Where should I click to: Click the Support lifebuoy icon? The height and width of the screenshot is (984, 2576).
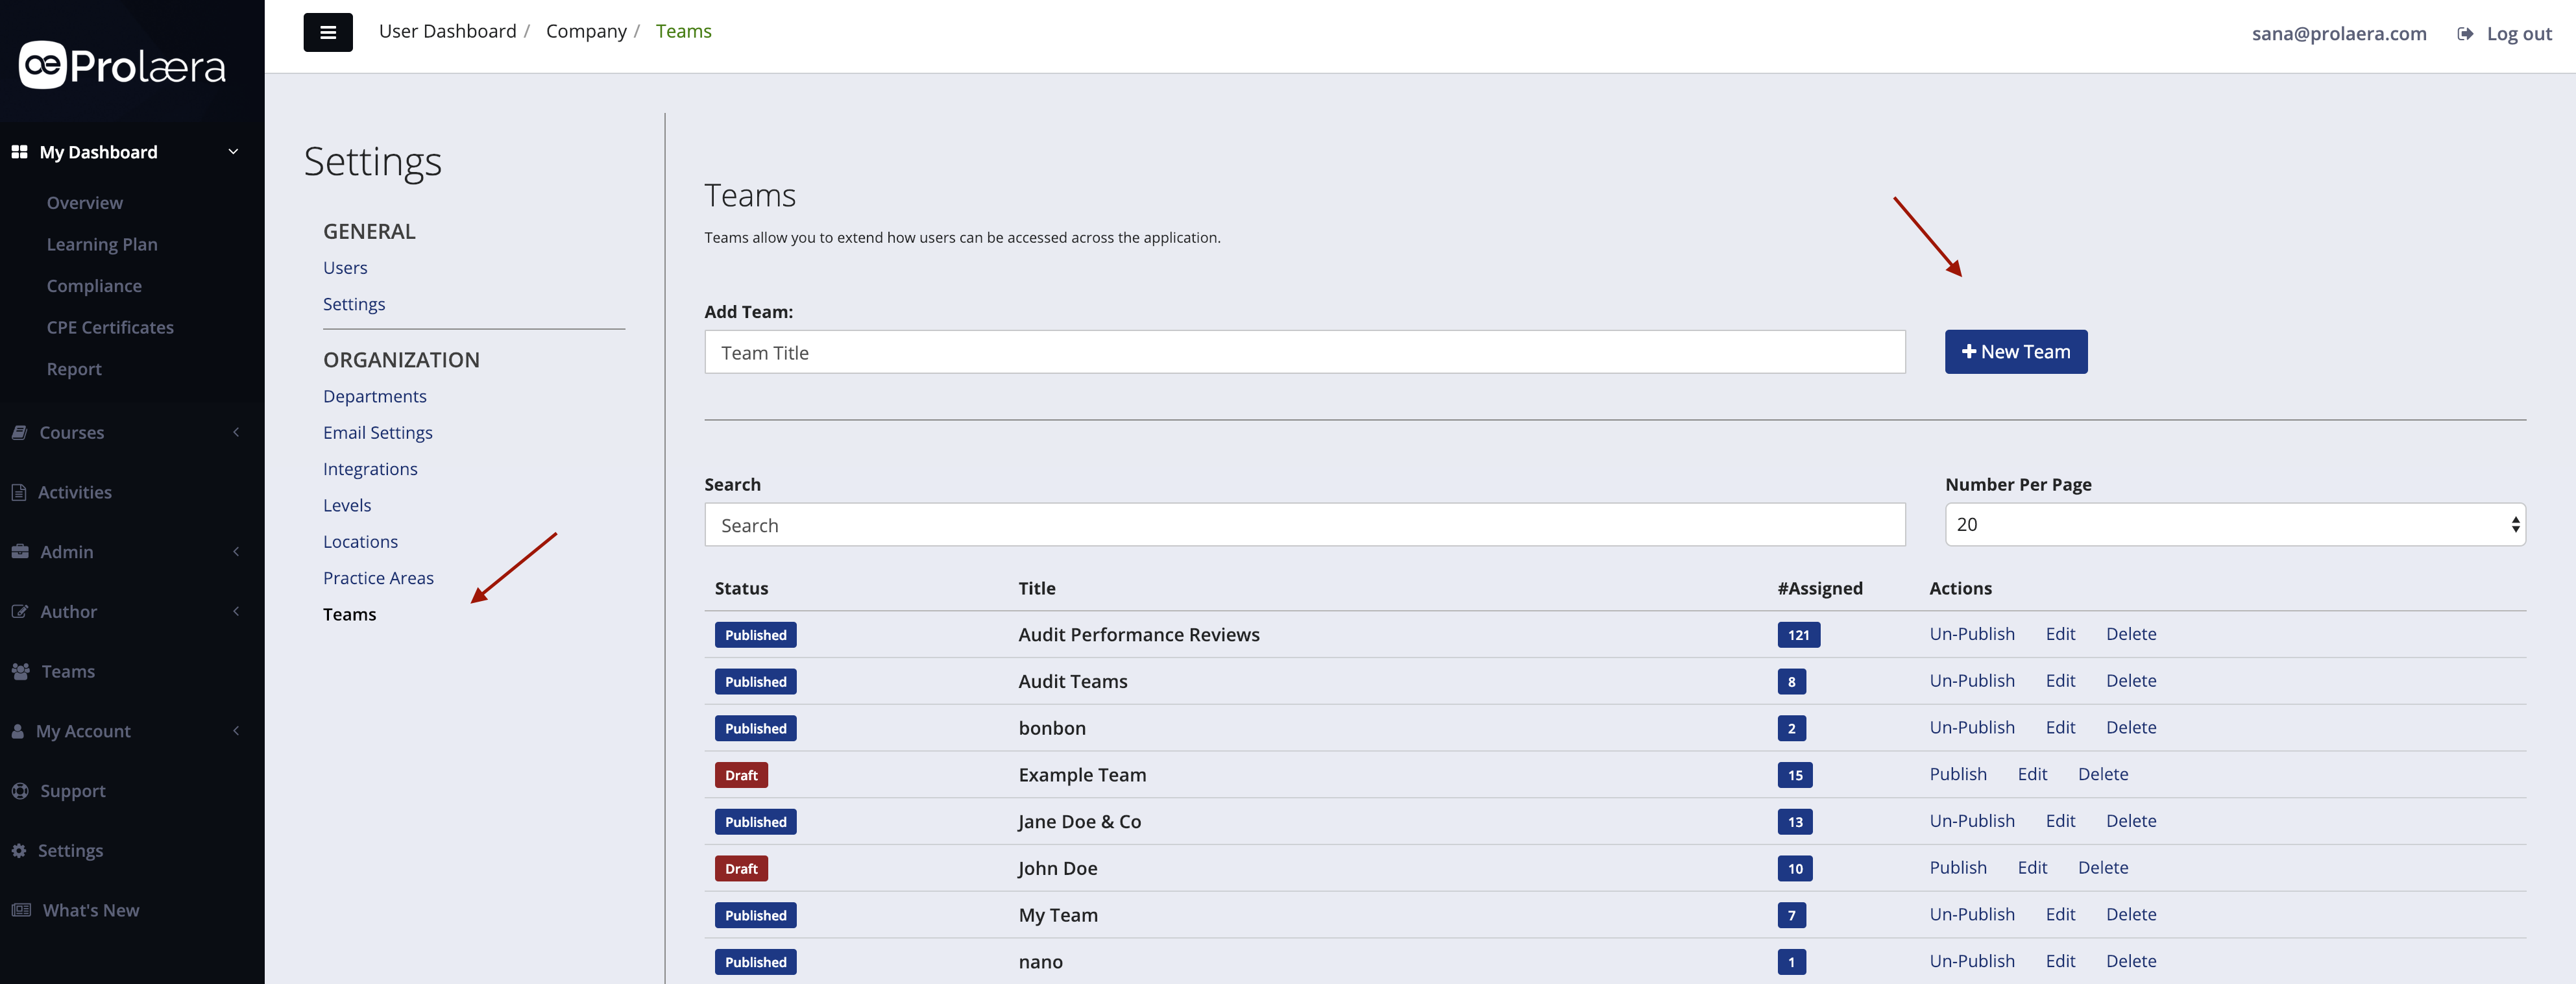click(x=20, y=791)
